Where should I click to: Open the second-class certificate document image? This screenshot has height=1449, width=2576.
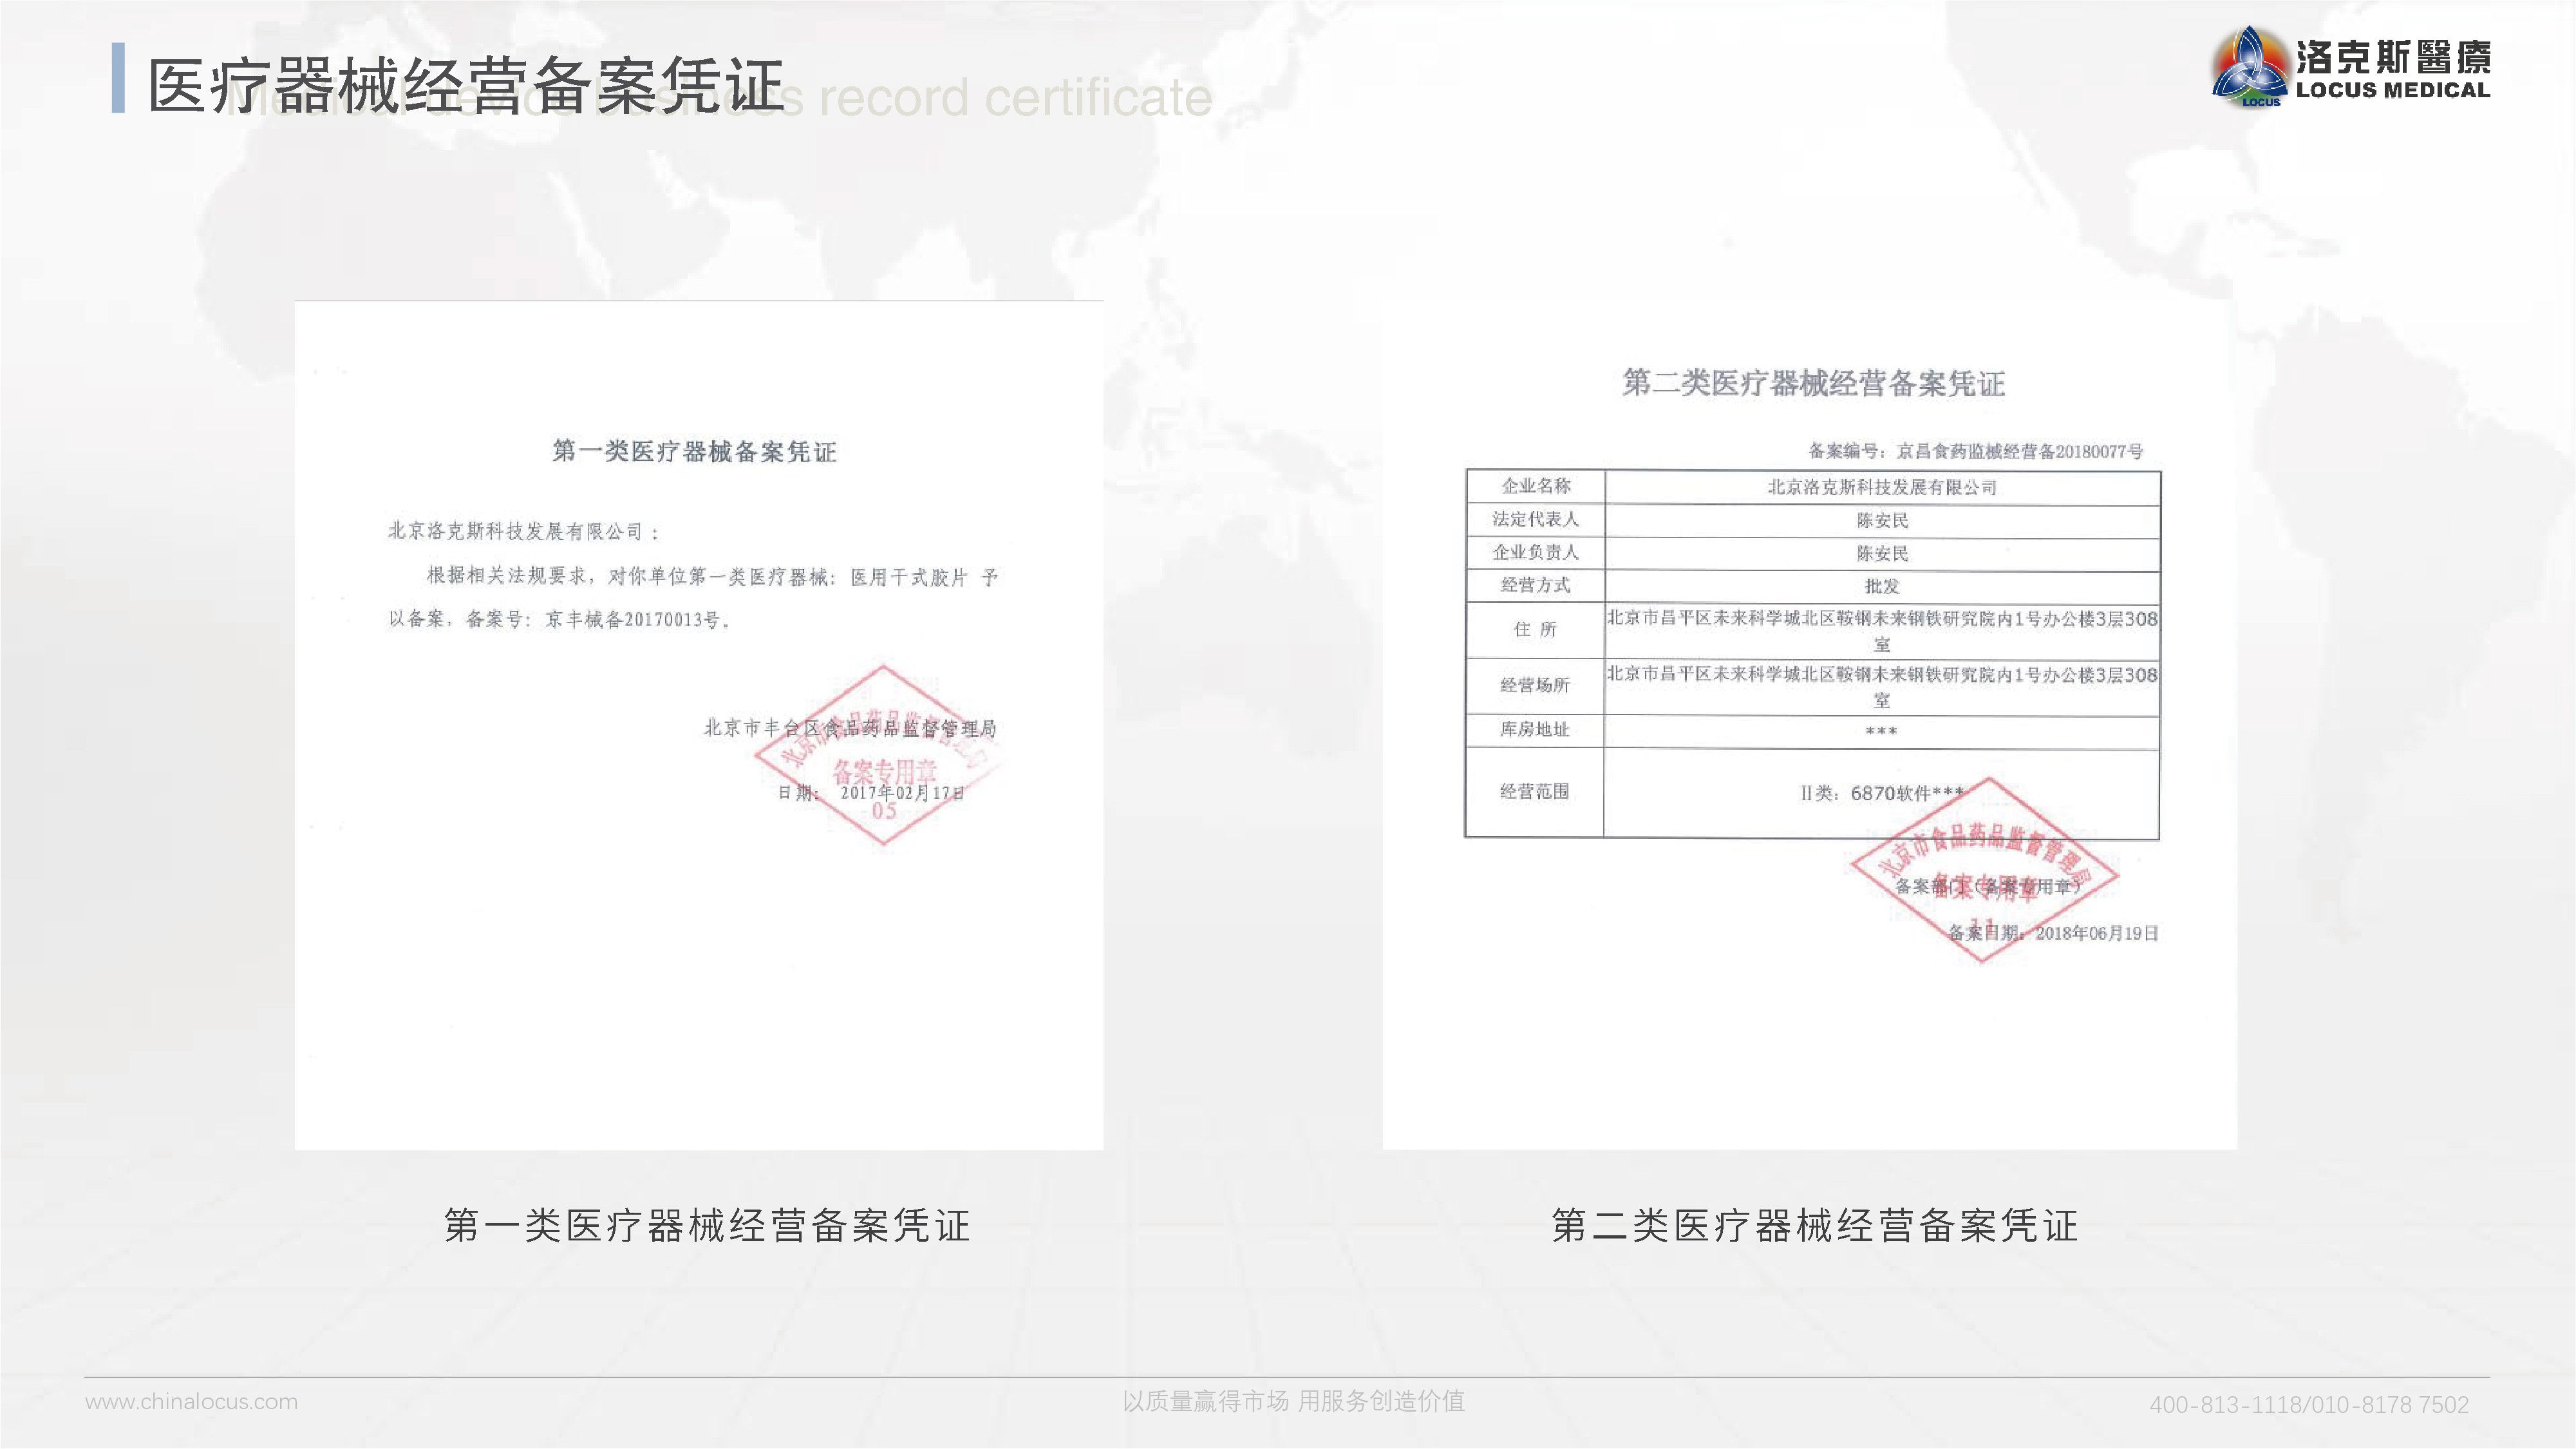1809,725
